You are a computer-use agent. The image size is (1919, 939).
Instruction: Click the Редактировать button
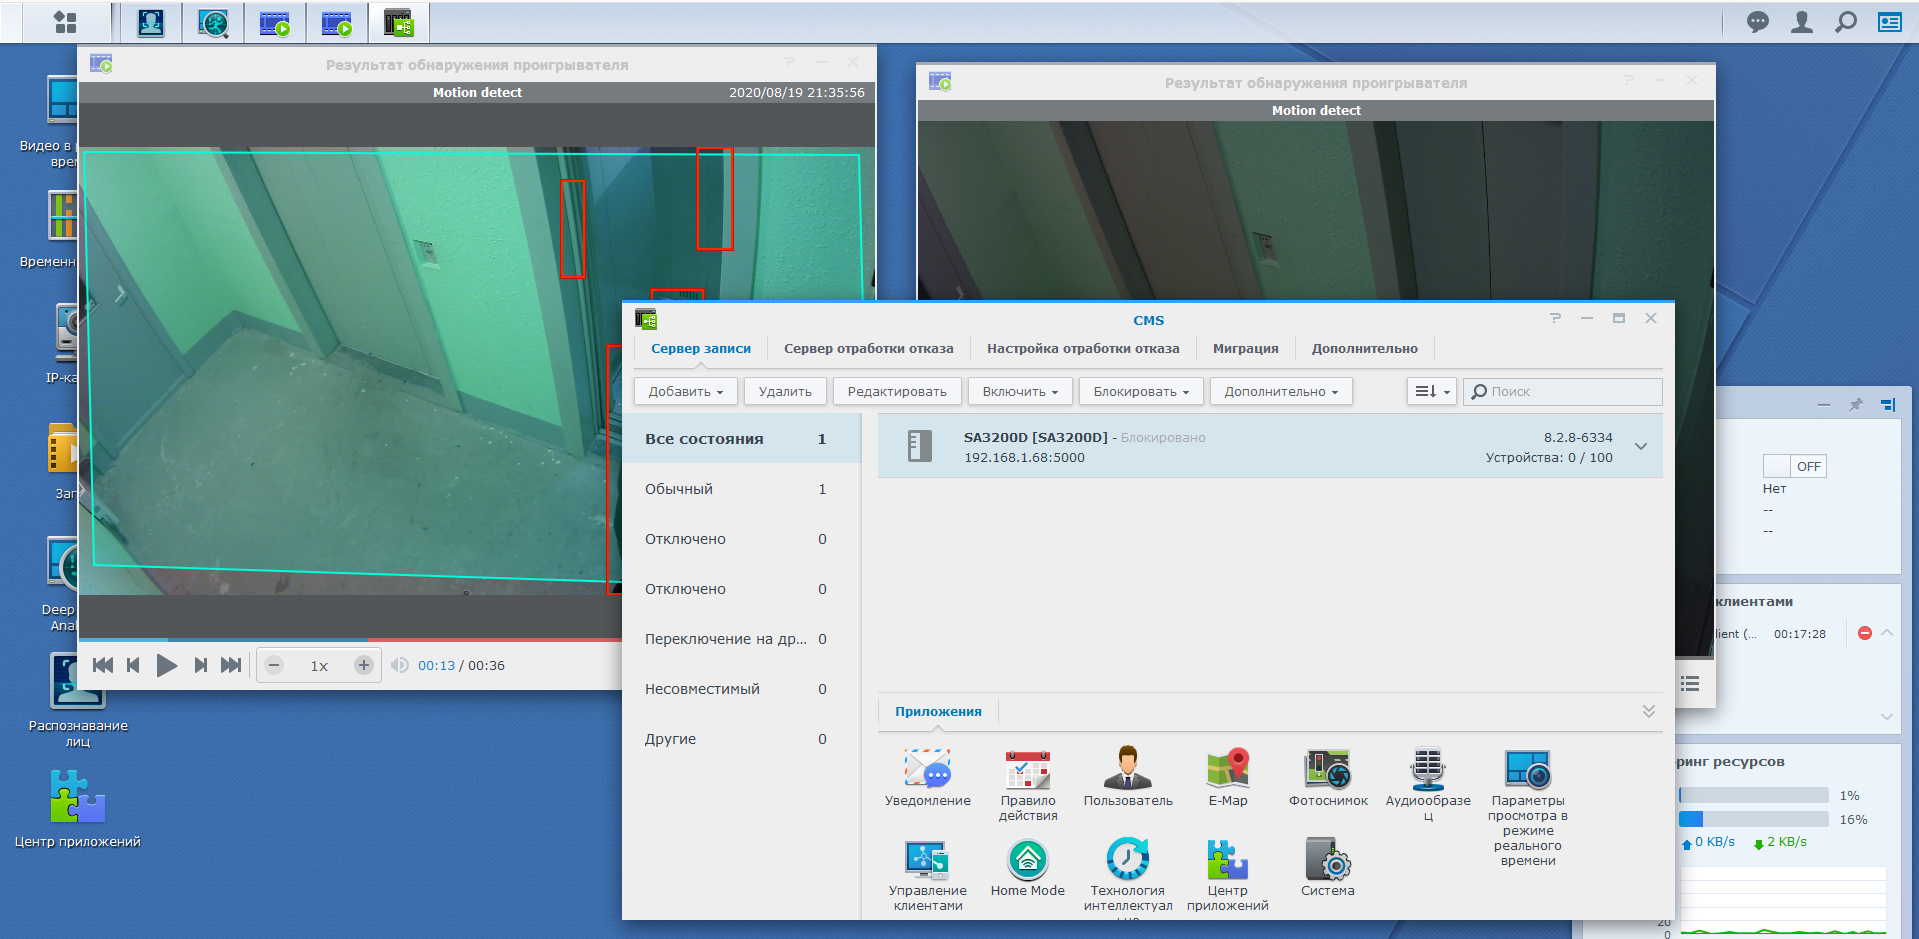pos(897,391)
